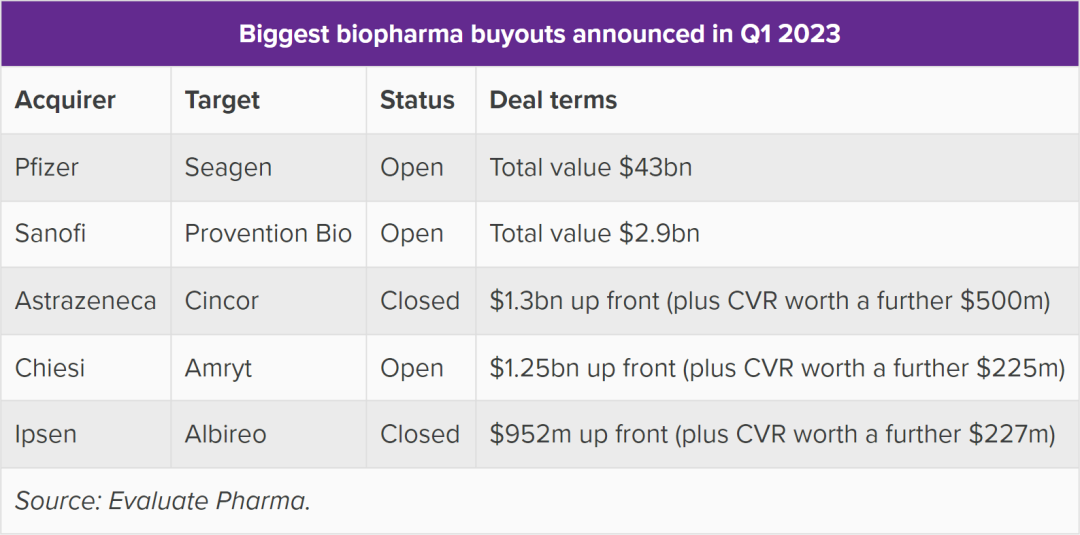This screenshot has width=1080, height=535.
Task: Select the Target column header
Action: [x=222, y=100]
